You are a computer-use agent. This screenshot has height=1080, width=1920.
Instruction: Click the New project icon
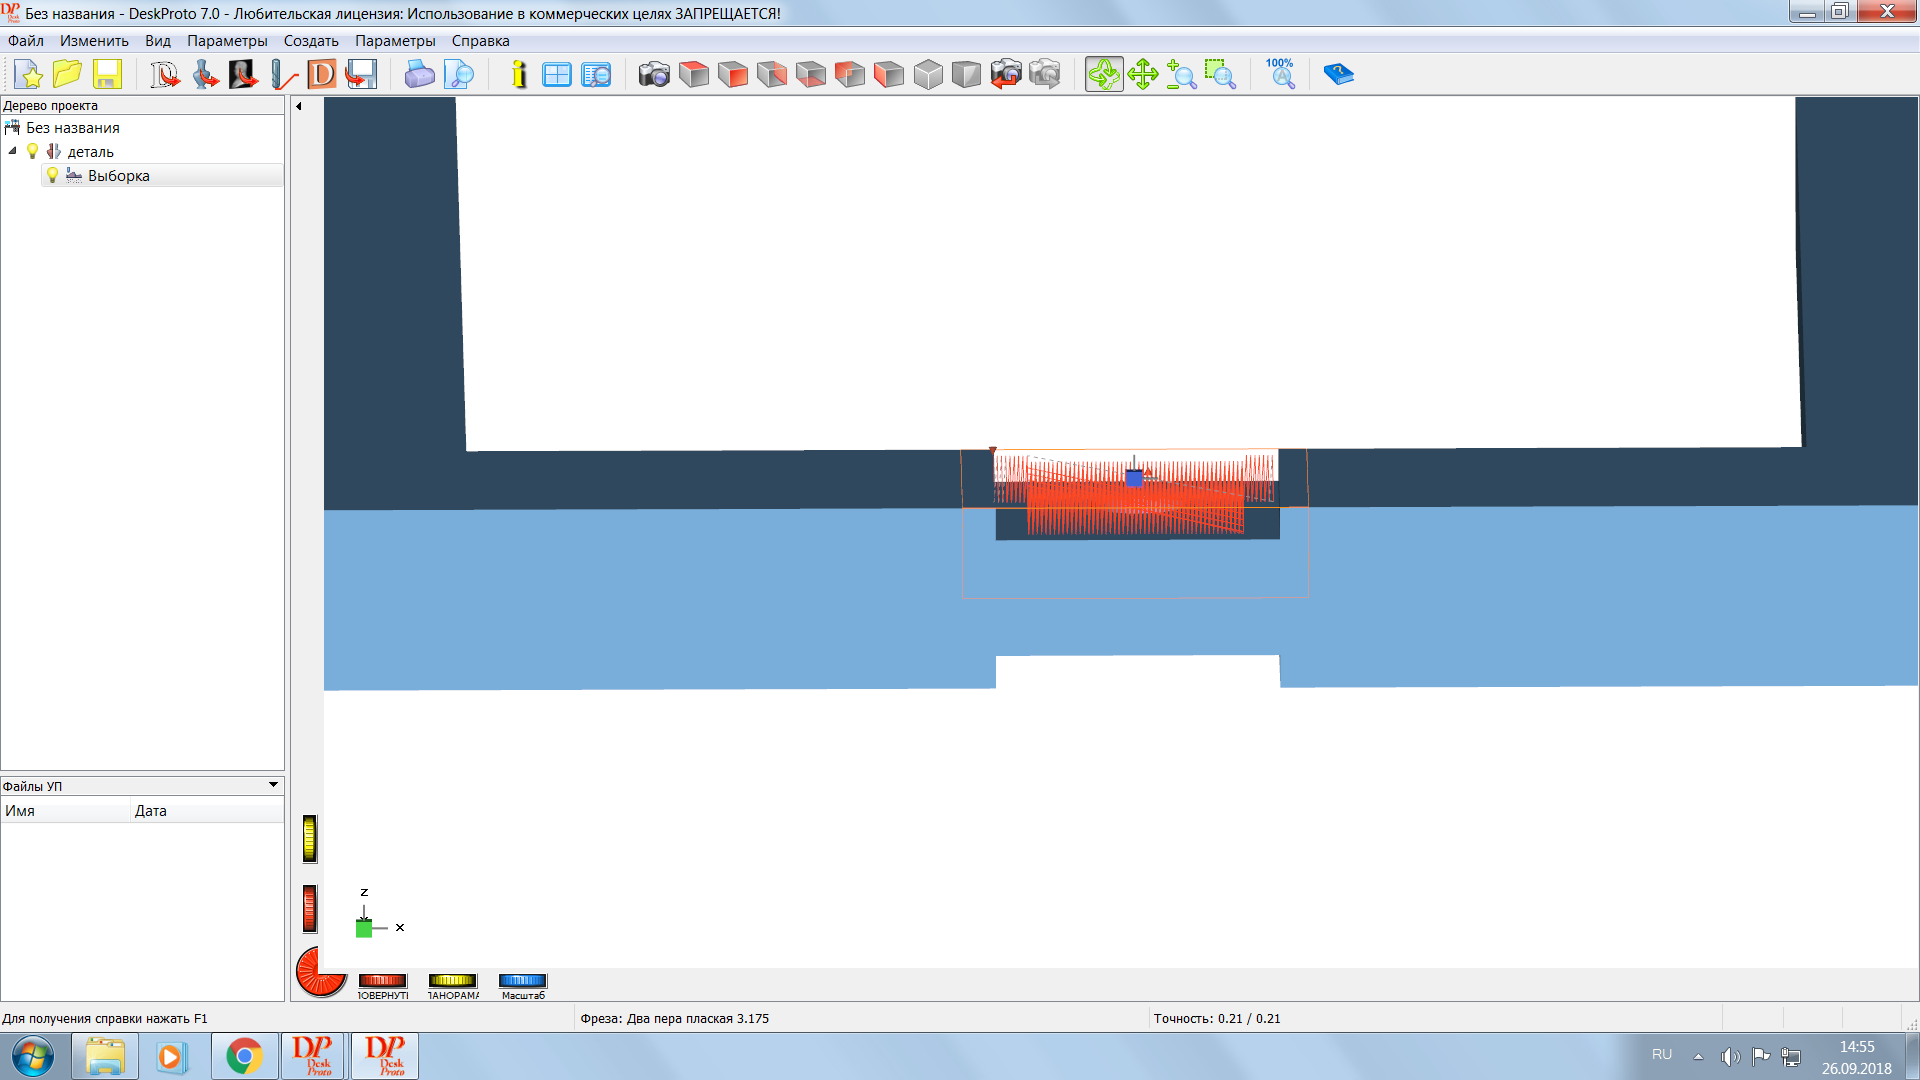click(x=28, y=74)
